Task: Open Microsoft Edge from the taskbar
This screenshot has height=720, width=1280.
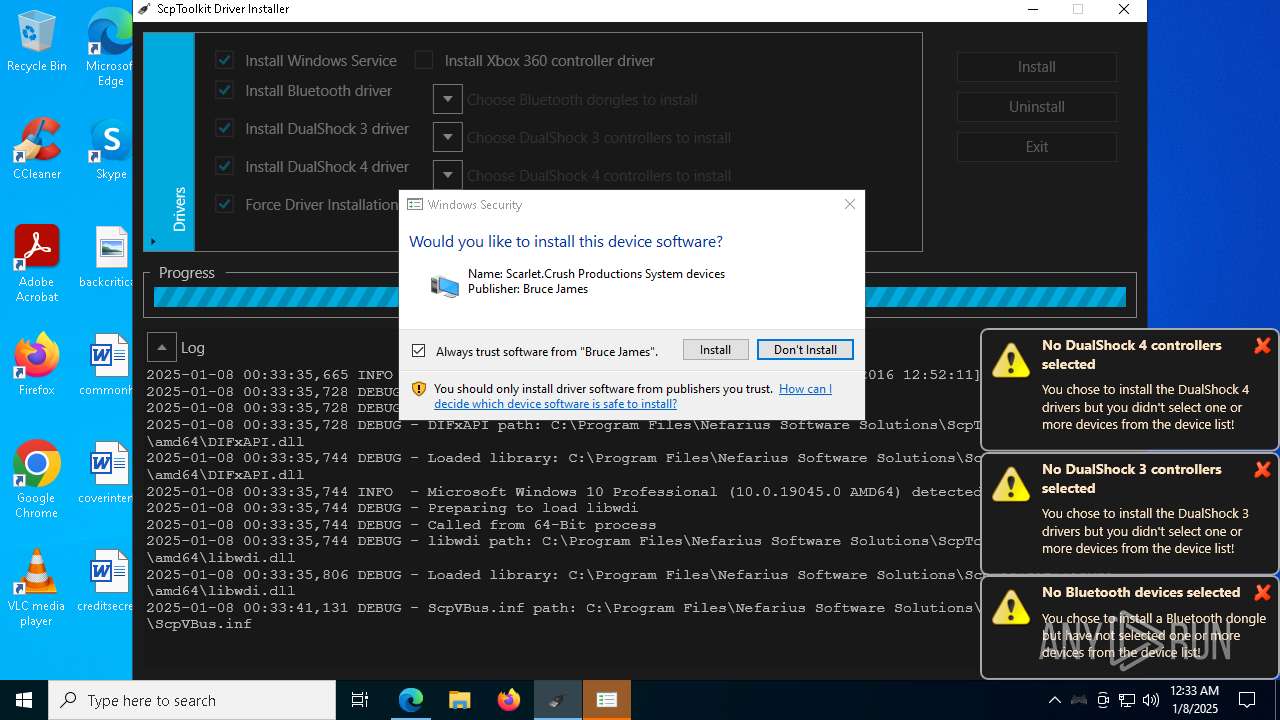Action: [x=411, y=700]
